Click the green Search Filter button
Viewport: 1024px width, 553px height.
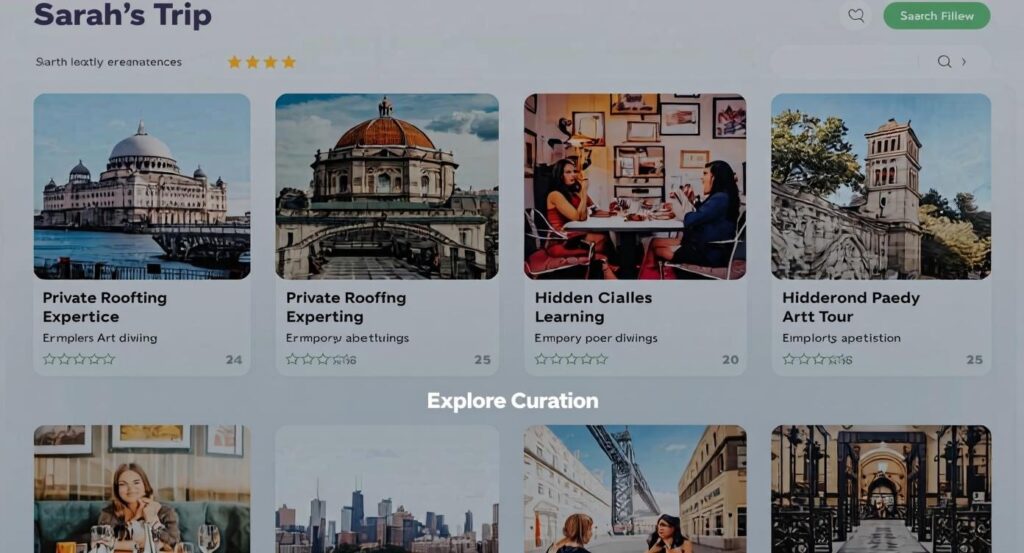pyautogui.click(x=936, y=16)
